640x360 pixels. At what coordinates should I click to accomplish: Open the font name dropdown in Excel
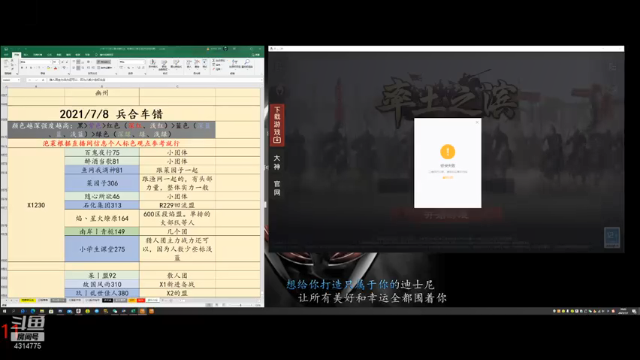click(x=51, y=62)
